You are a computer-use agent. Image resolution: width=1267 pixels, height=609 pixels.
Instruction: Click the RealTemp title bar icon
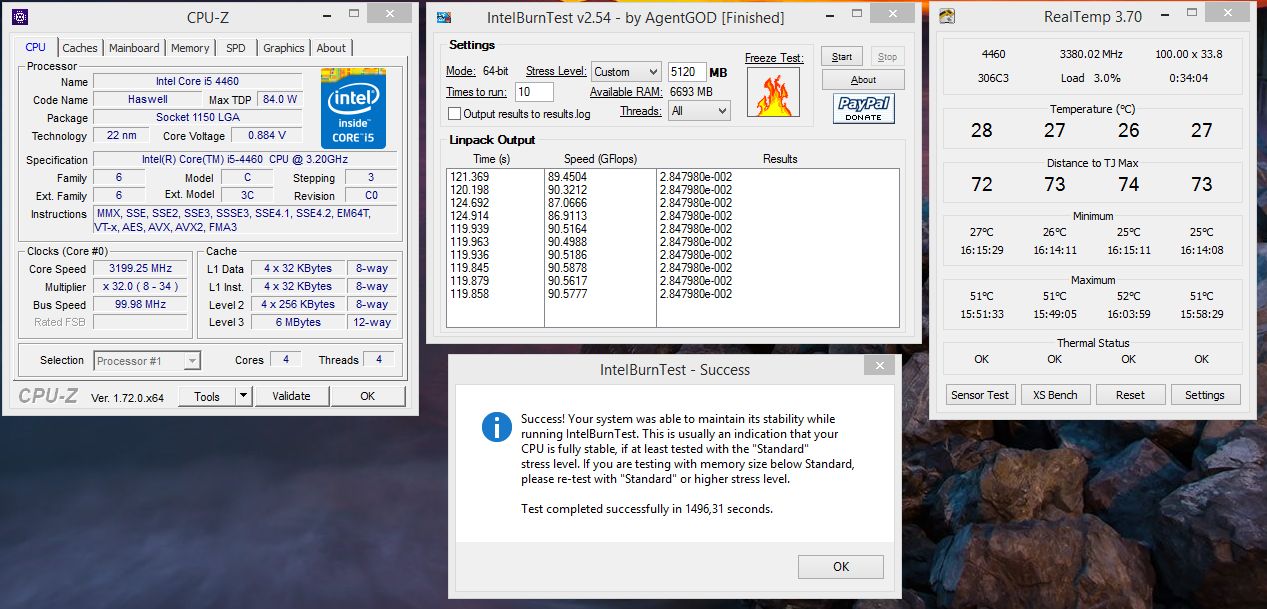pos(947,17)
